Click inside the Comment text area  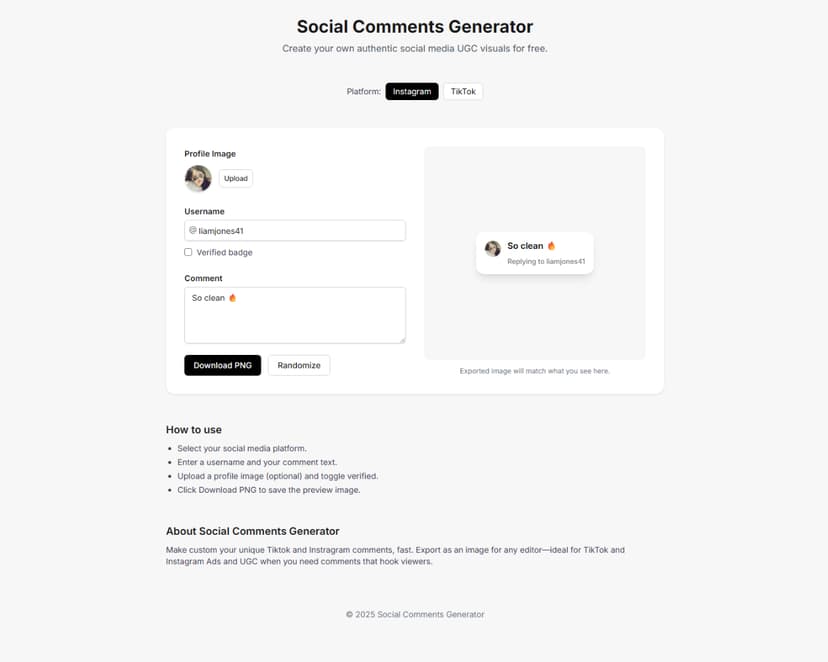(294, 315)
